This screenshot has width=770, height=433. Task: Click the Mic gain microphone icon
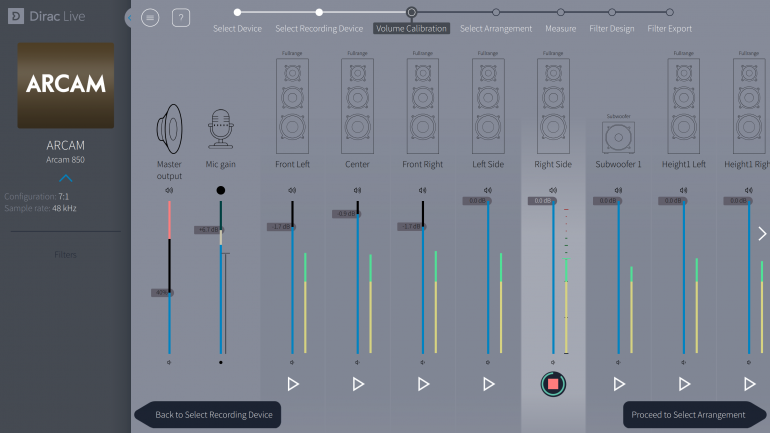(221, 129)
